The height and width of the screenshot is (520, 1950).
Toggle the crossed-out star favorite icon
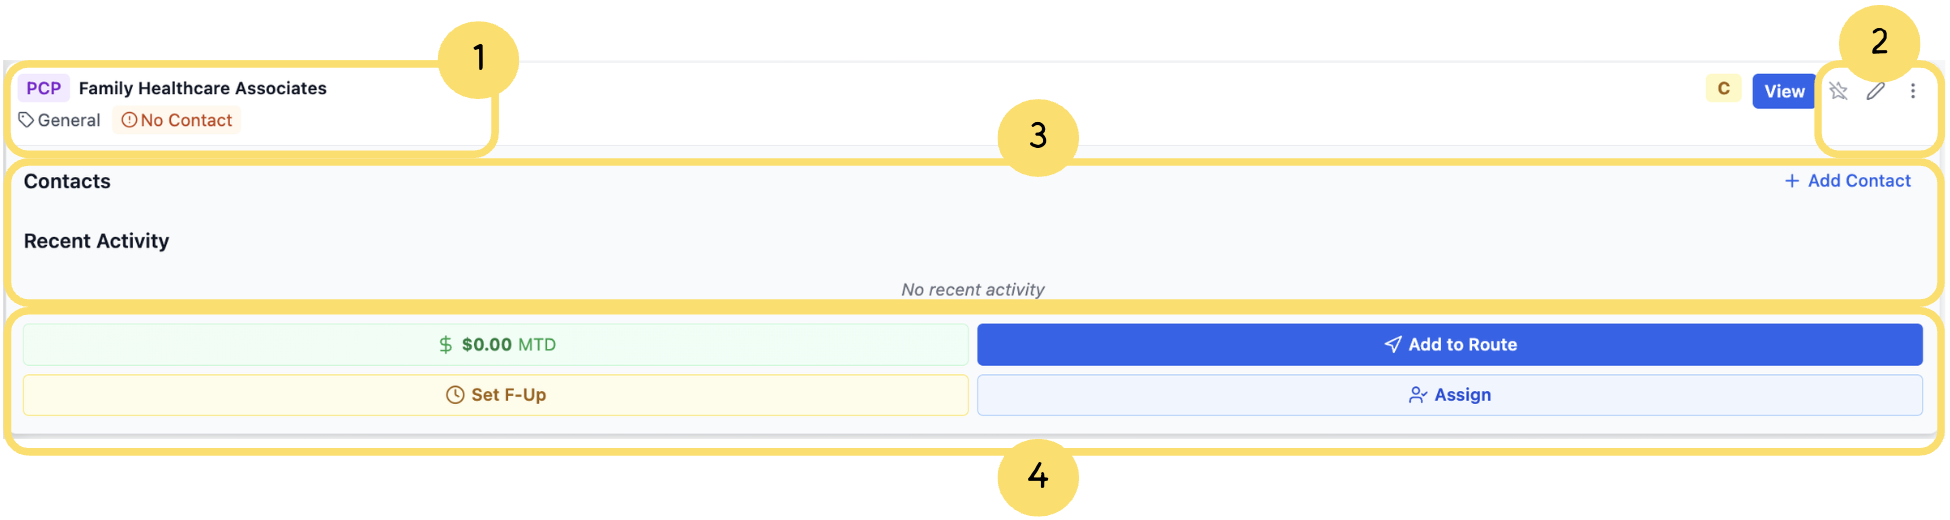coord(1838,91)
